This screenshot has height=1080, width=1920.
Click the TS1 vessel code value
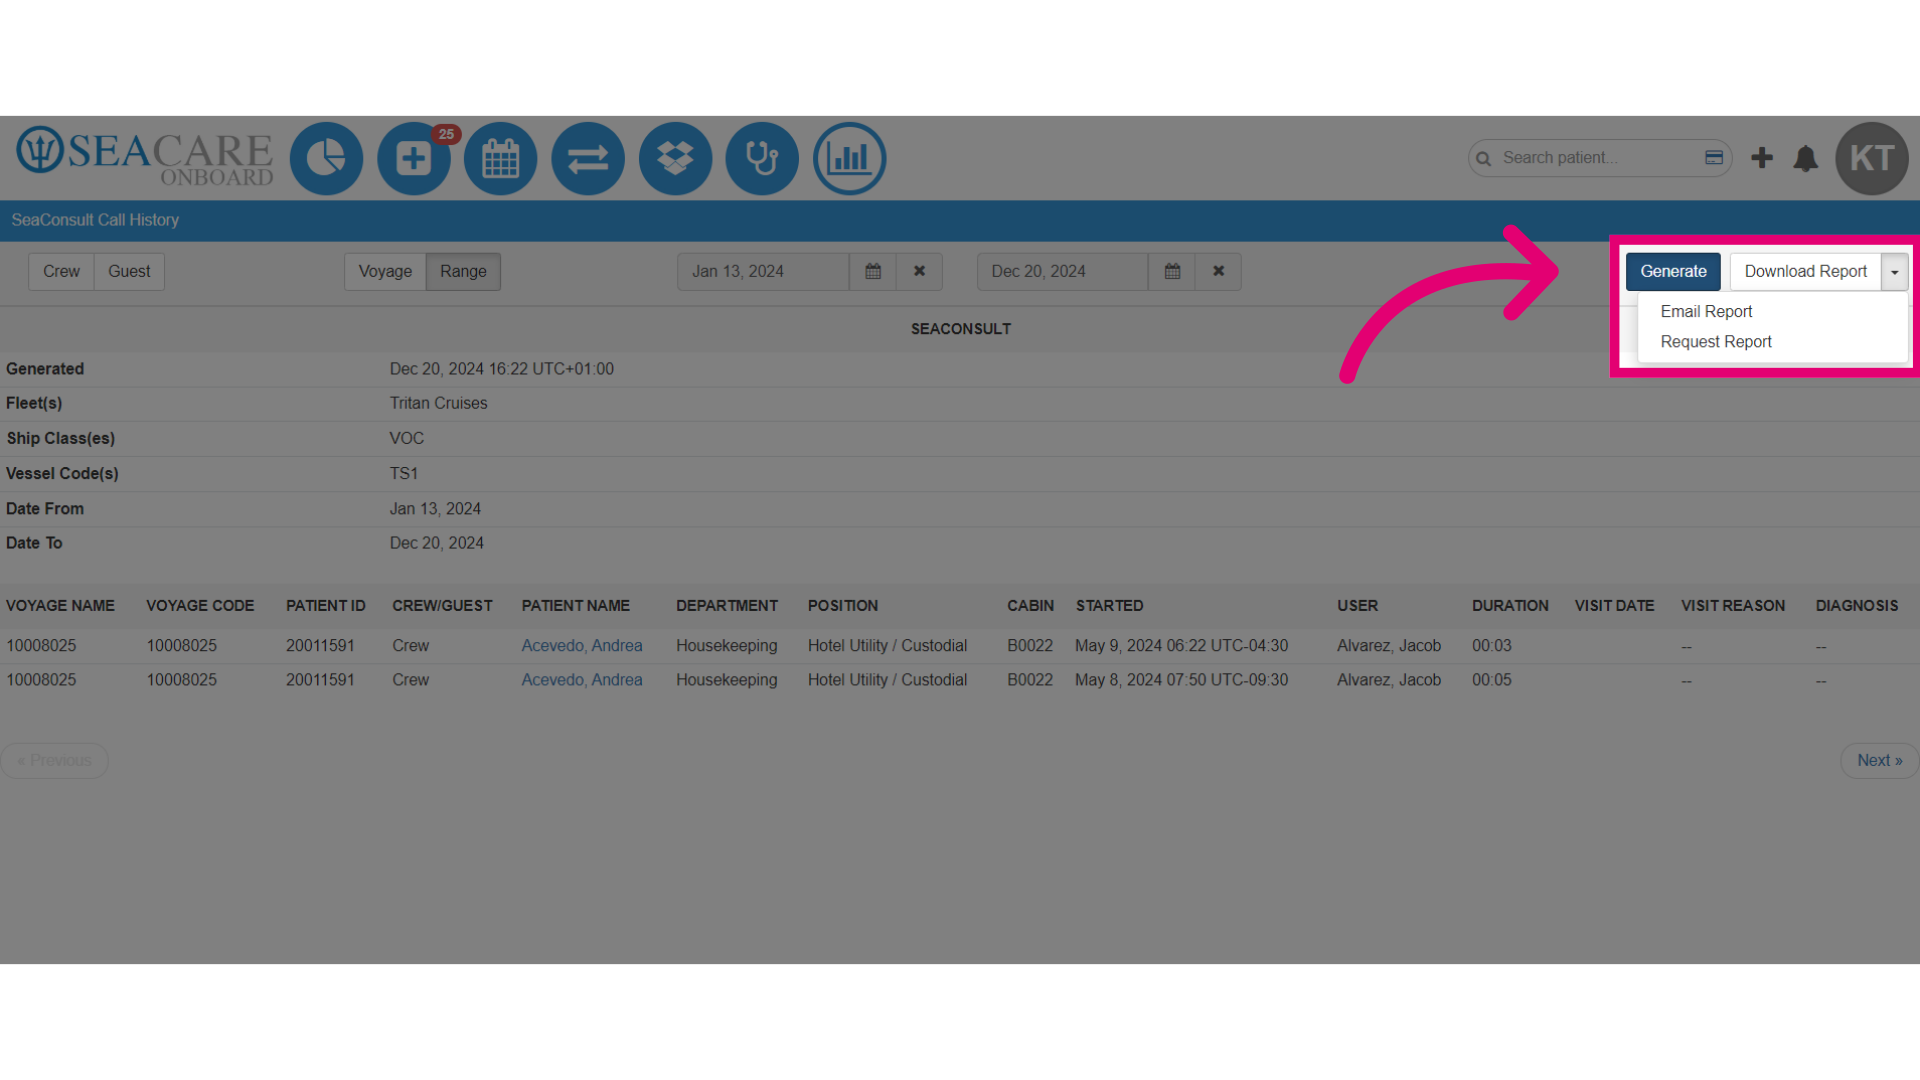403,473
